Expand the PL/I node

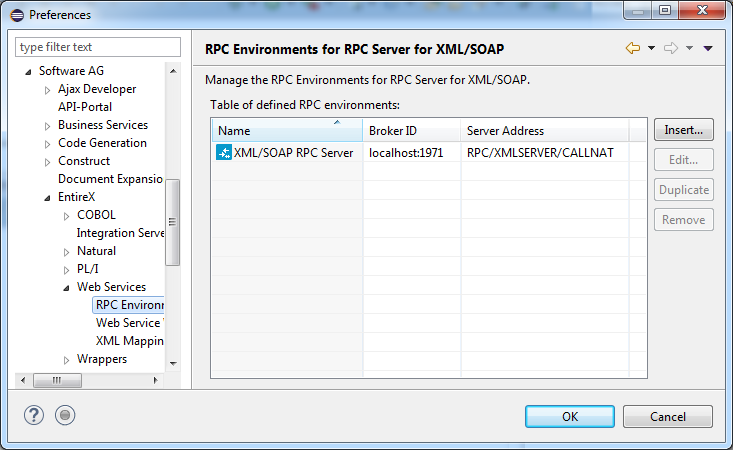[x=66, y=270]
